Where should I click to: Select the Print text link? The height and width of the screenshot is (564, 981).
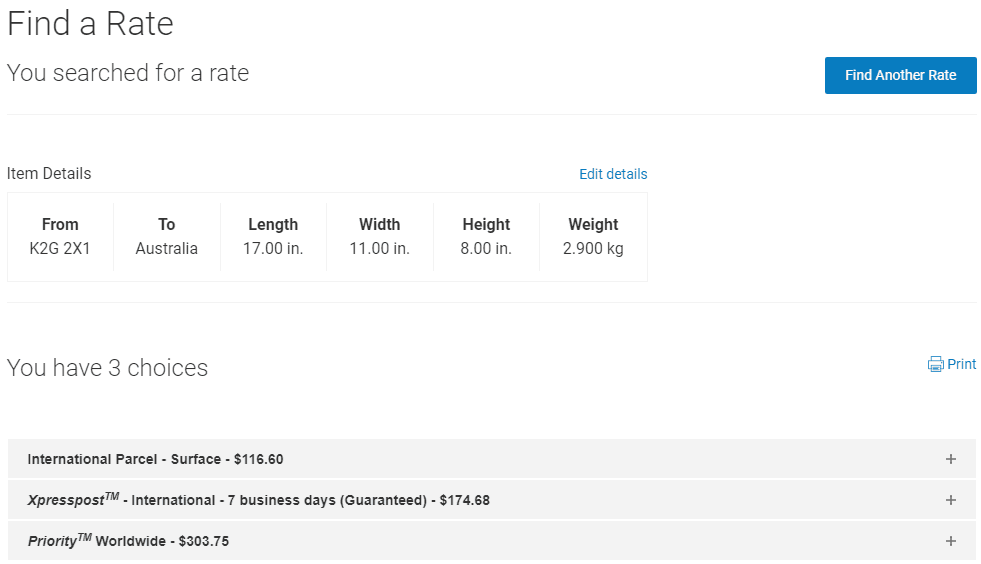click(962, 365)
